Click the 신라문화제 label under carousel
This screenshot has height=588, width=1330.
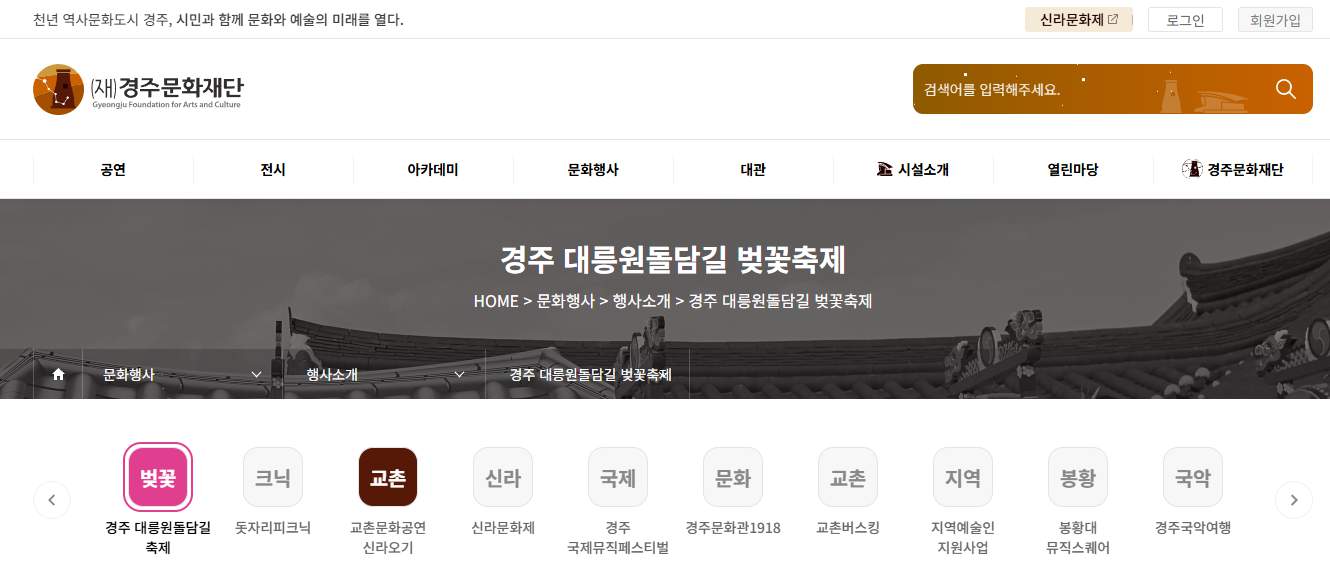pyautogui.click(x=503, y=528)
